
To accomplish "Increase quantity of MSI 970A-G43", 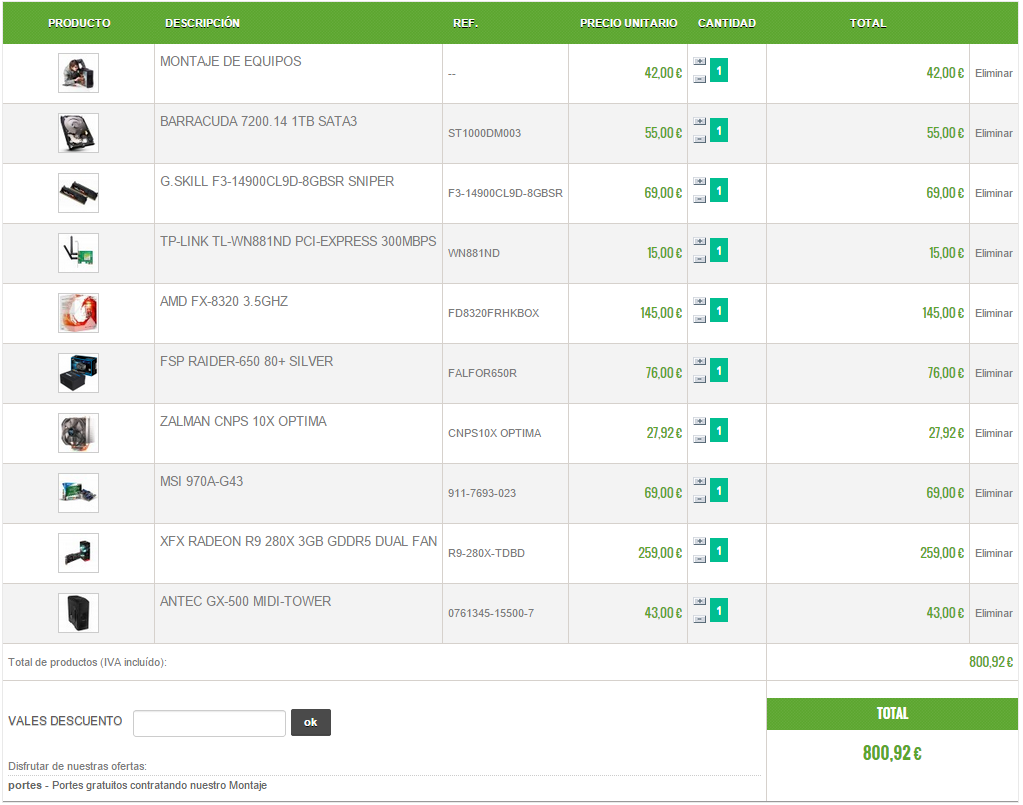I will [x=699, y=481].
